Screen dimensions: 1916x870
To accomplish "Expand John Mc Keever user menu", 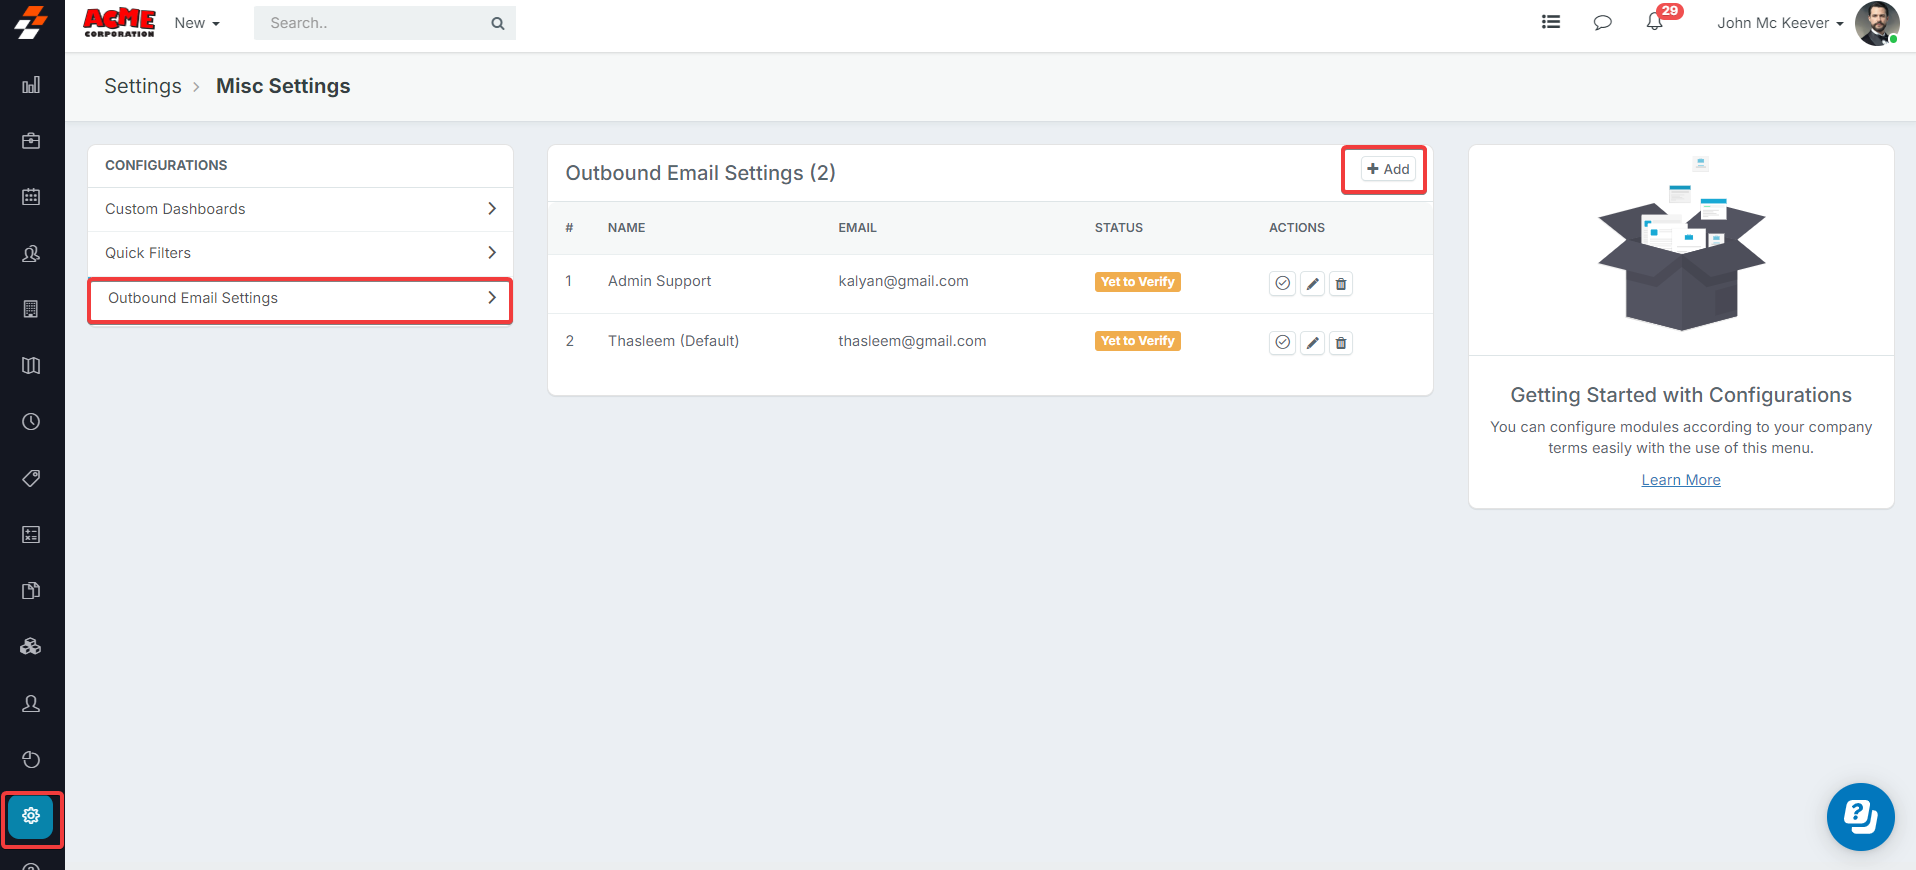I will tap(1780, 23).
